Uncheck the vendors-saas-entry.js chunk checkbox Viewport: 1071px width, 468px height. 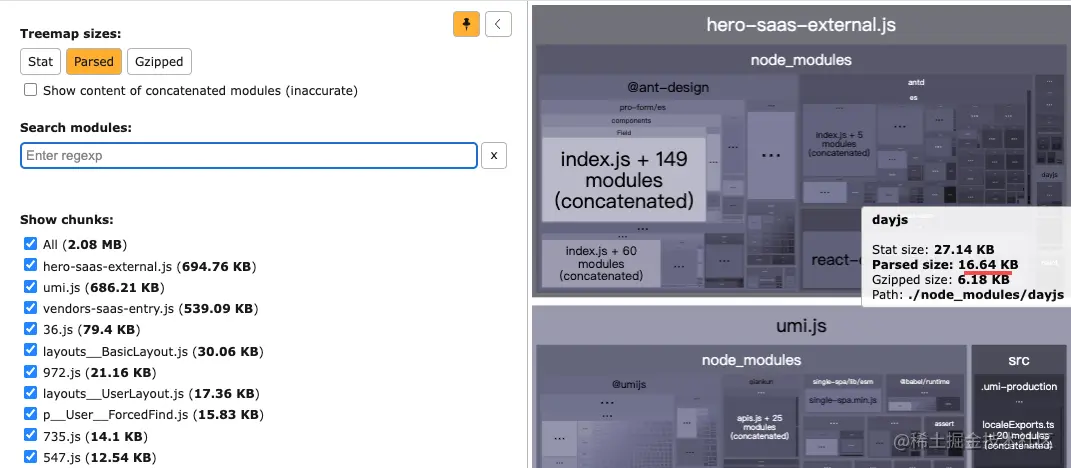pyautogui.click(x=30, y=307)
